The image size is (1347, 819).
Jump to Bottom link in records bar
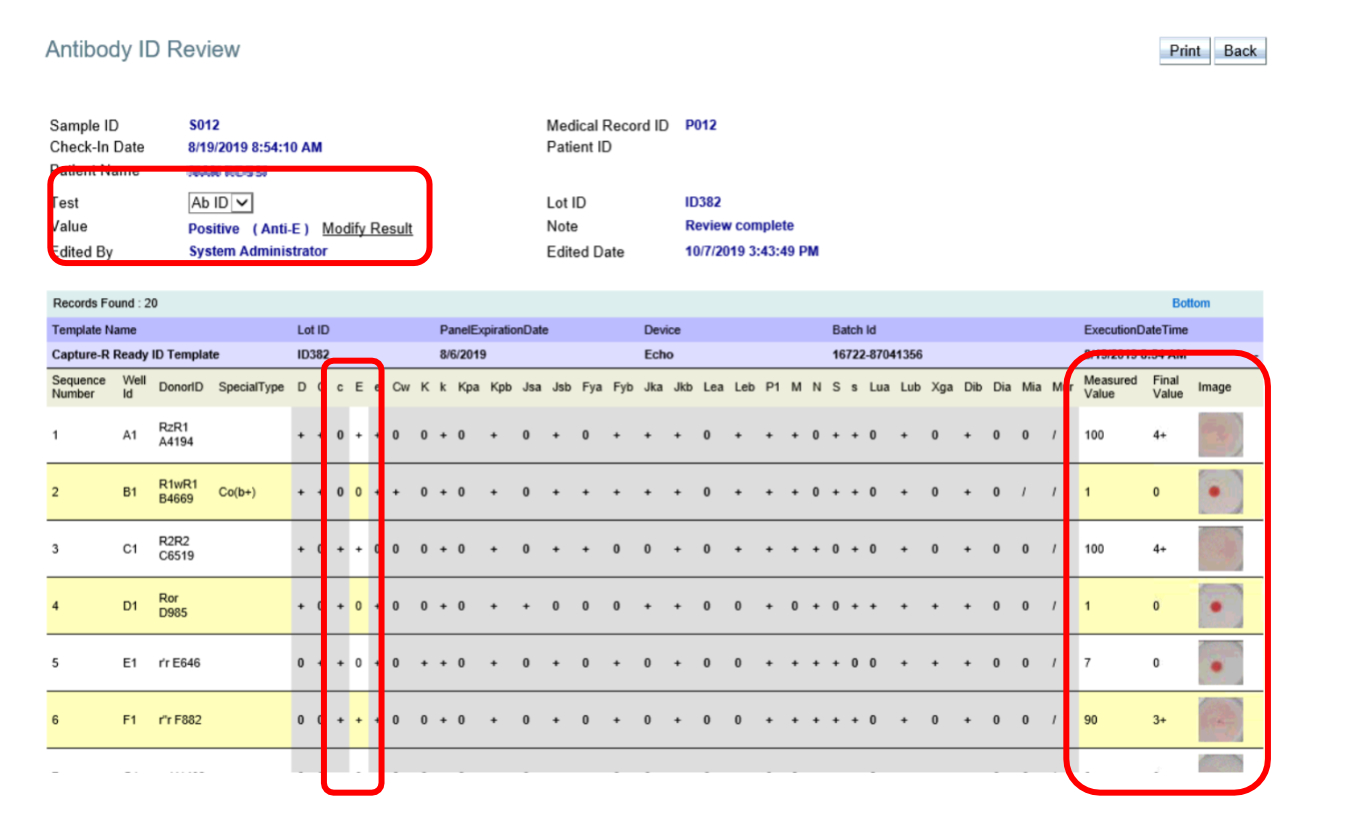1190,303
